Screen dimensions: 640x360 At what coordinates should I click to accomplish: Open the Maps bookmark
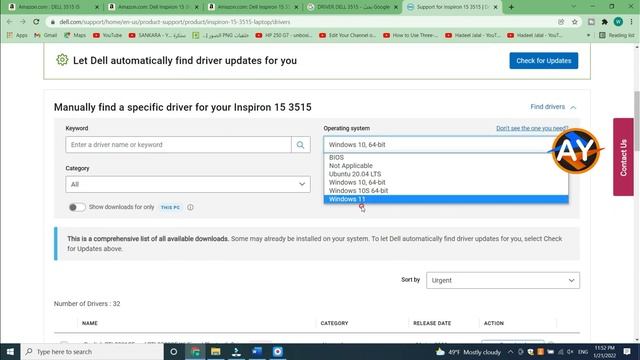(x=75, y=36)
